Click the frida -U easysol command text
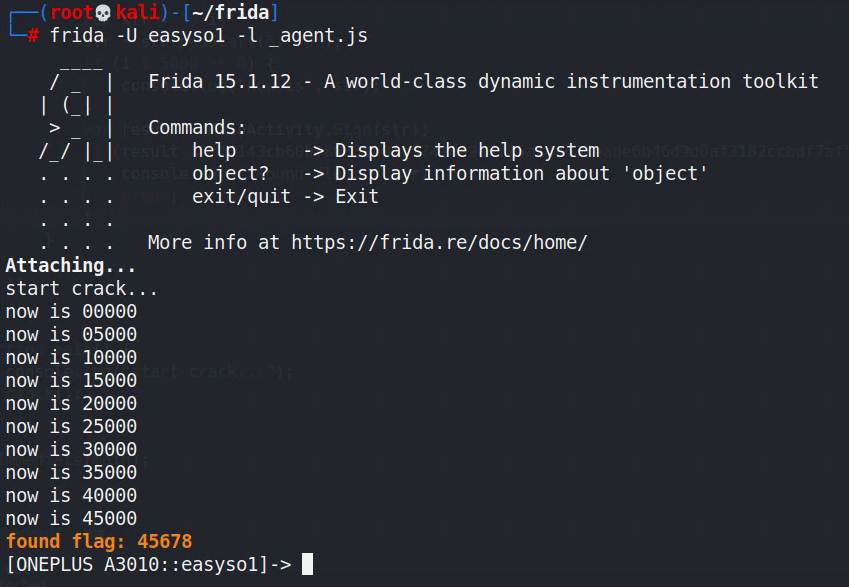849x587 pixels. [138, 36]
